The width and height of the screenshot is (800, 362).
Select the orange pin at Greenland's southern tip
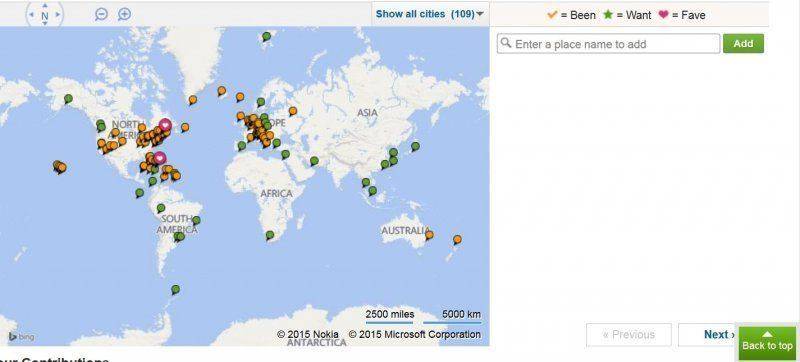point(192,100)
